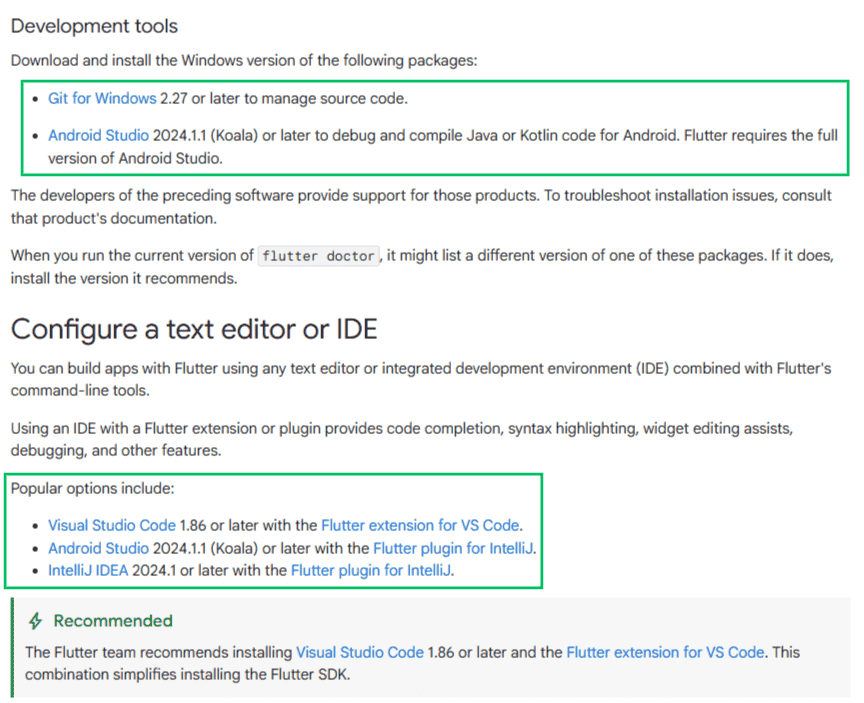Viewport: 864px width, 703px height.
Task: Open the Android Studio link under Development tools
Action: (x=98, y=136)
